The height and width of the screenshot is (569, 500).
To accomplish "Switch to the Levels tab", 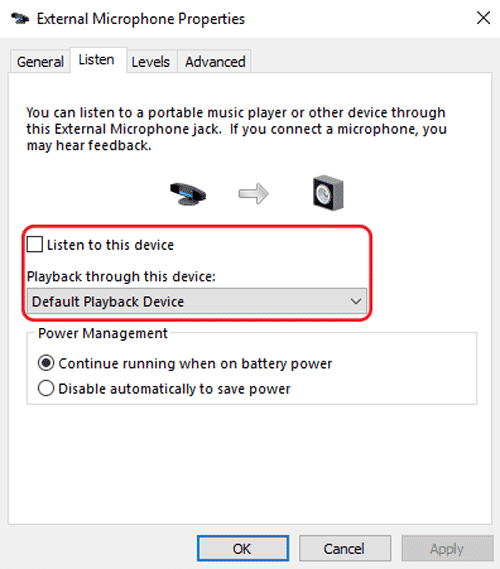I will click(x=151, y=62).
